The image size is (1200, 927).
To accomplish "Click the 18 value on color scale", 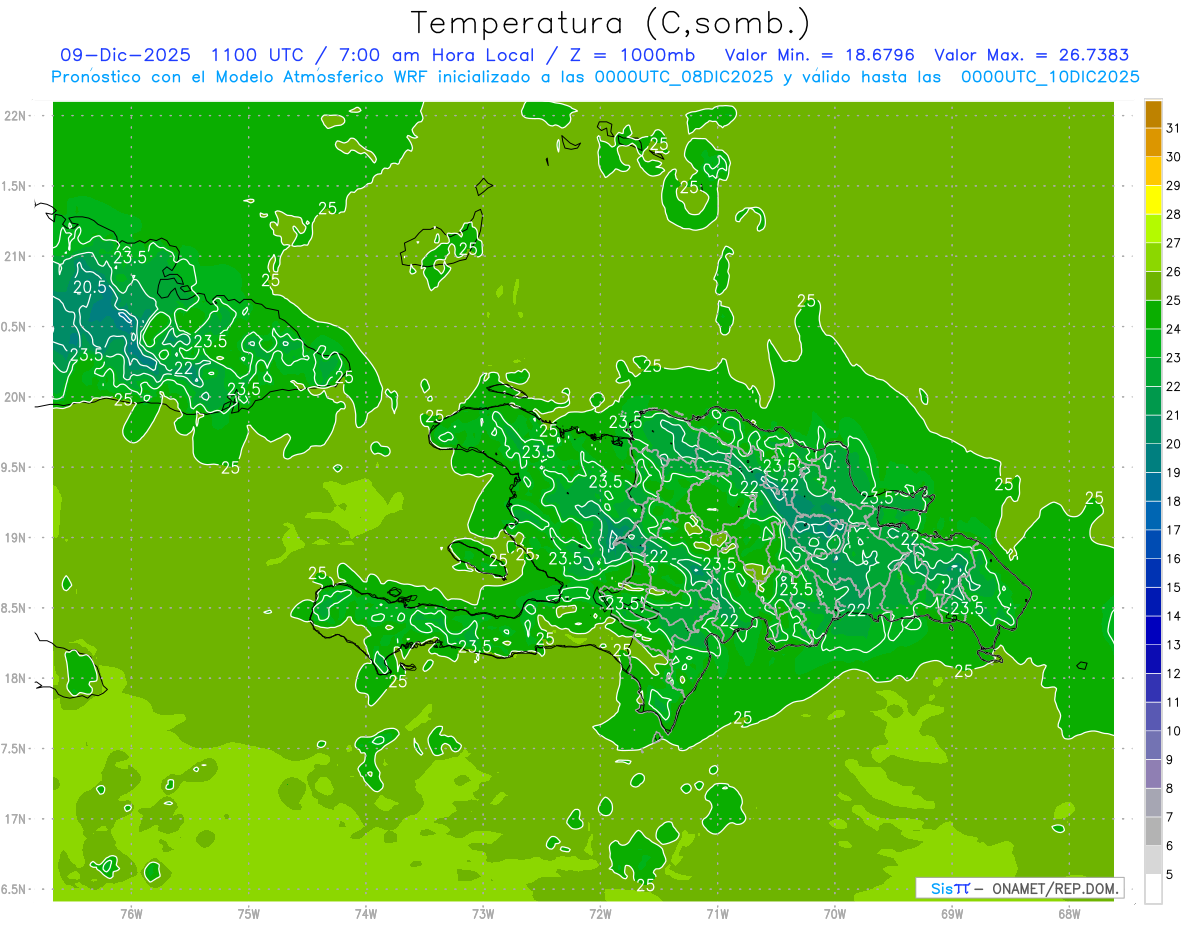I will point(1173,502).
